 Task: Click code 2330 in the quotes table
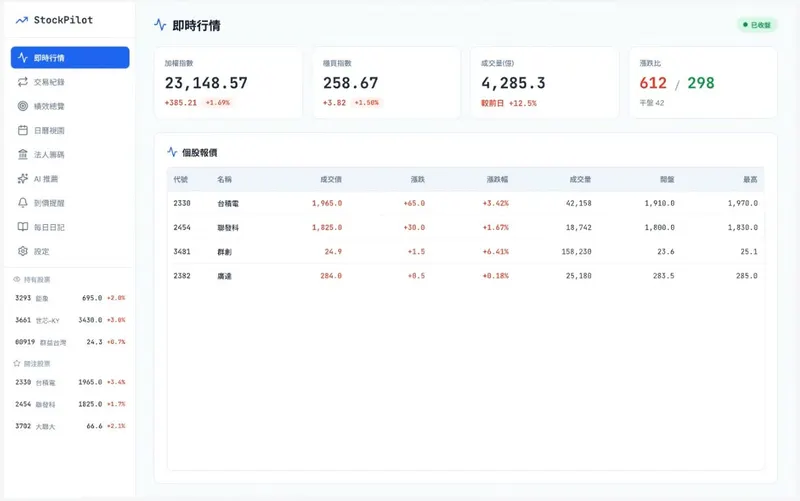point(182,203)
